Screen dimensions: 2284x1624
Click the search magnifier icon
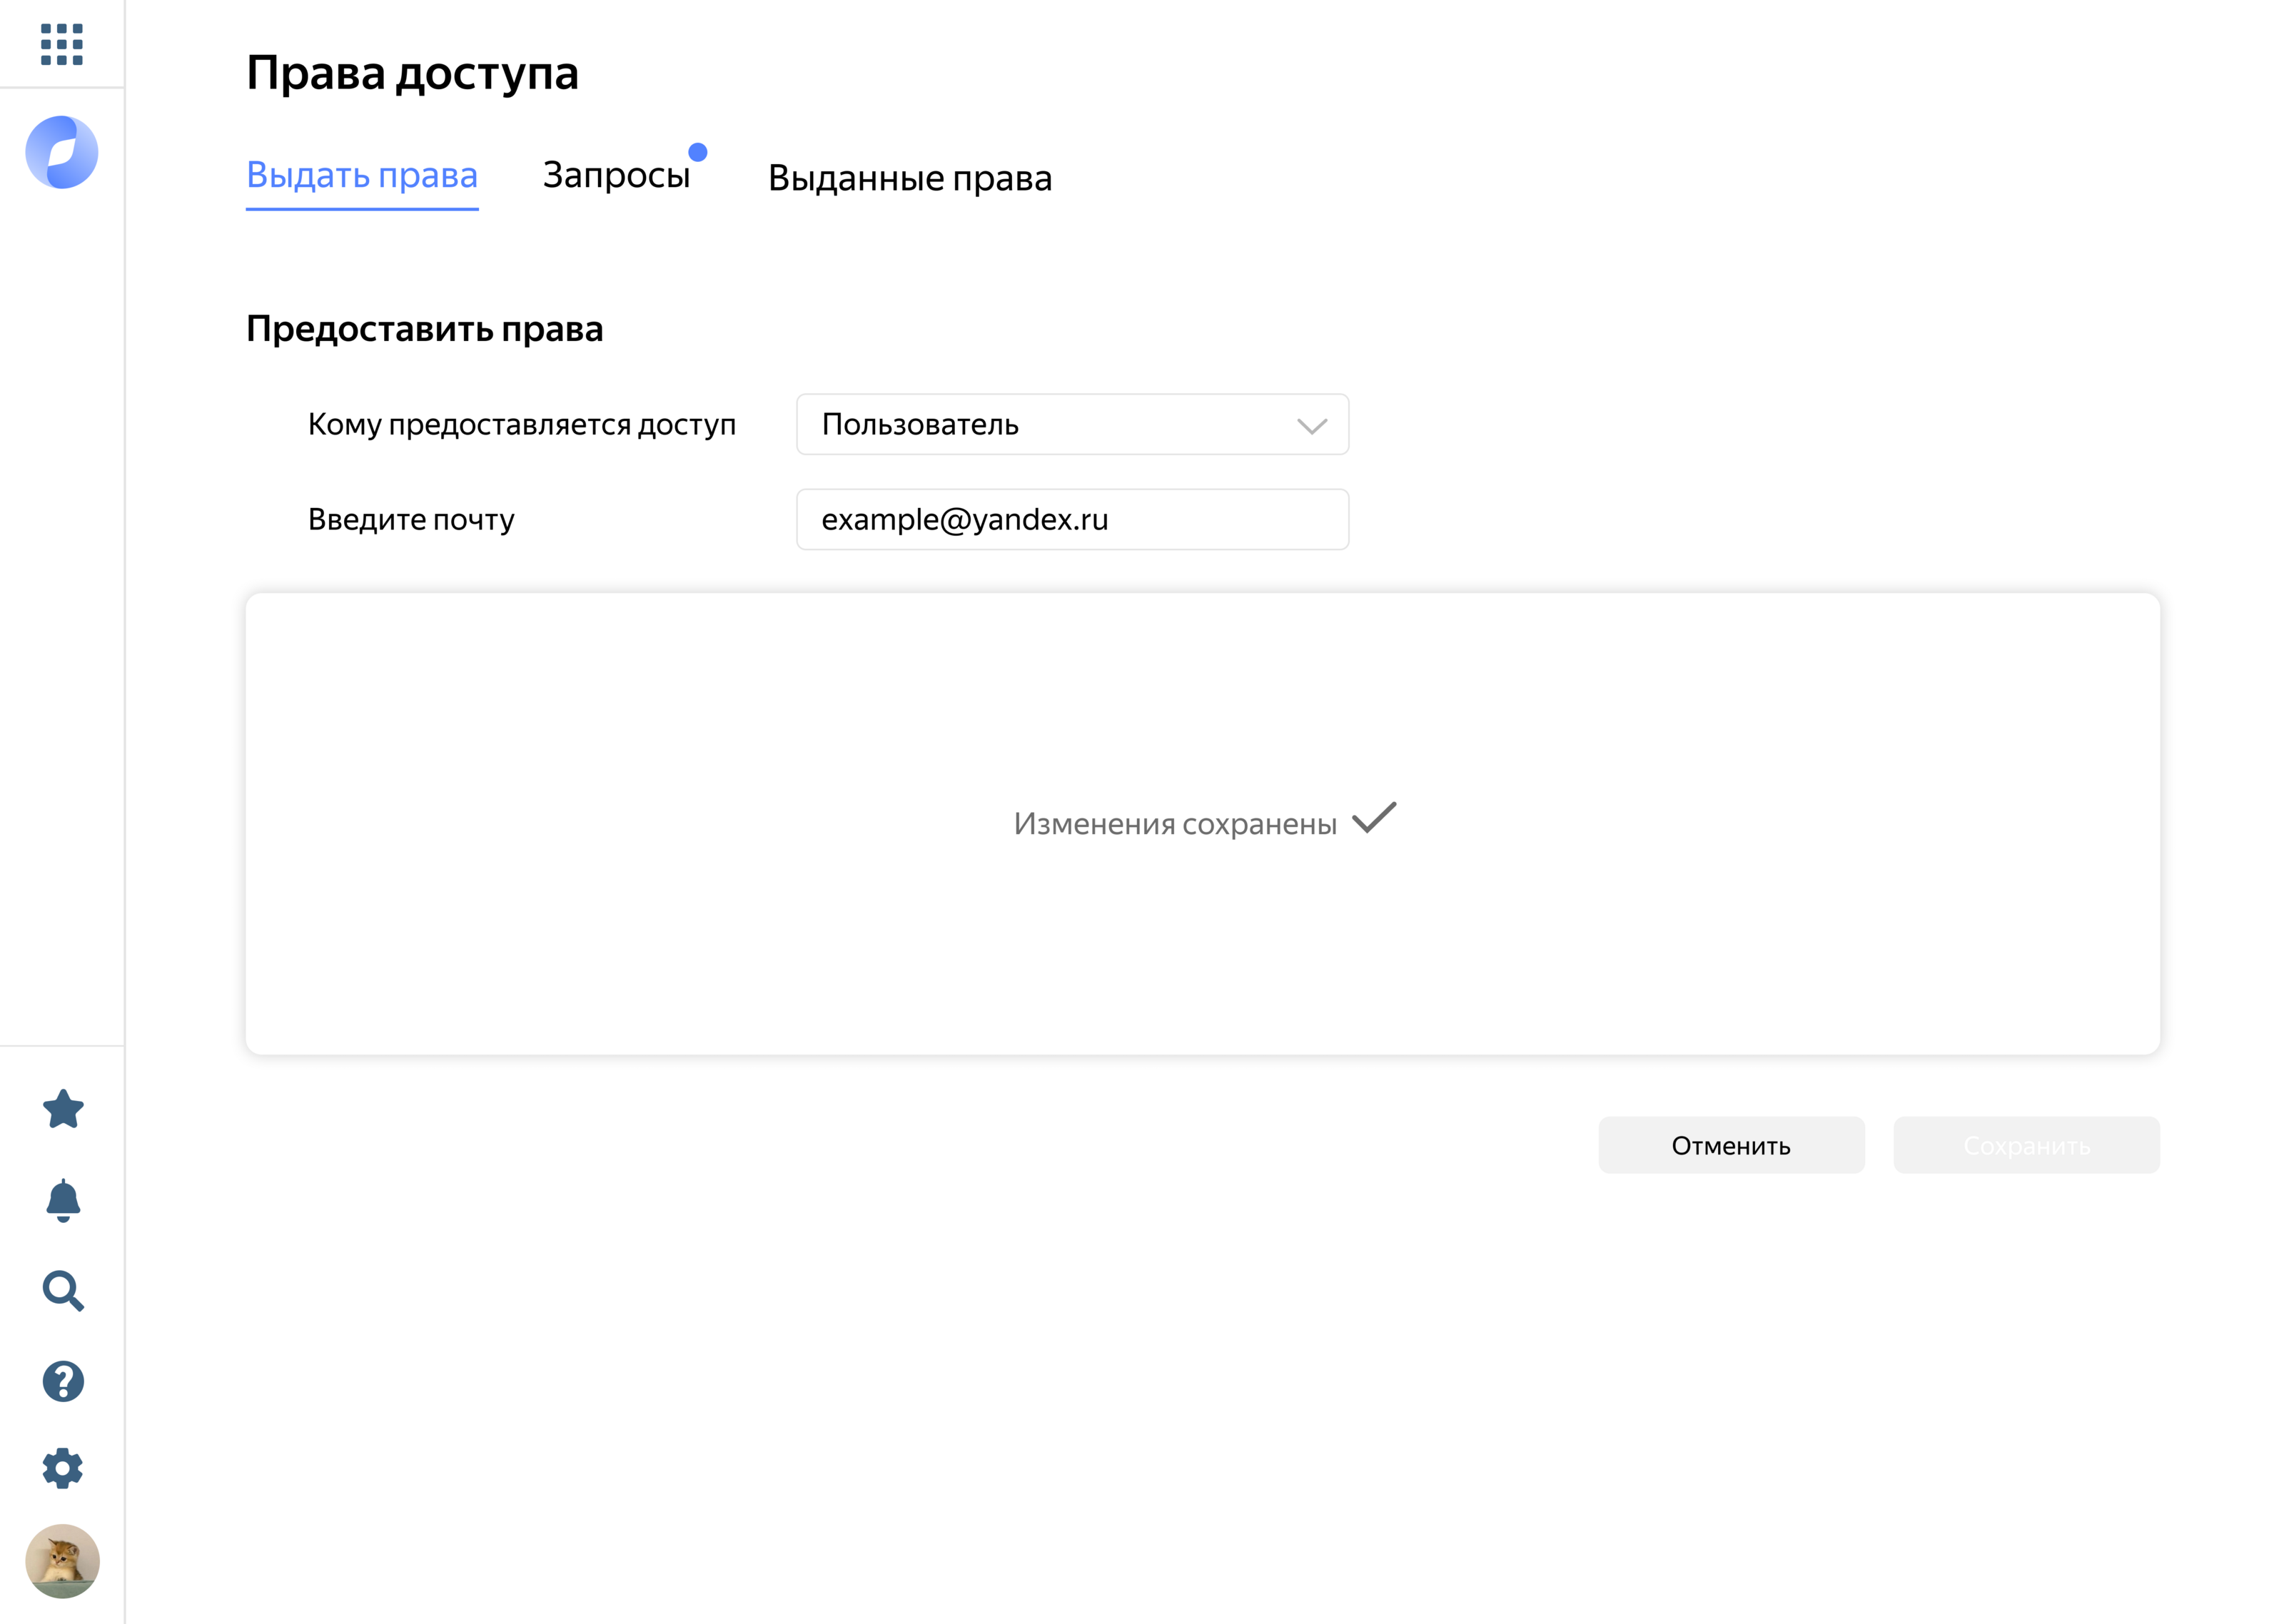click(63, 1291)
